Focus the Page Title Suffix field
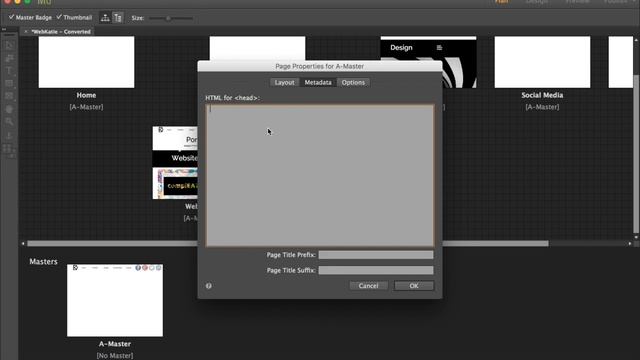 pos(376,270)
